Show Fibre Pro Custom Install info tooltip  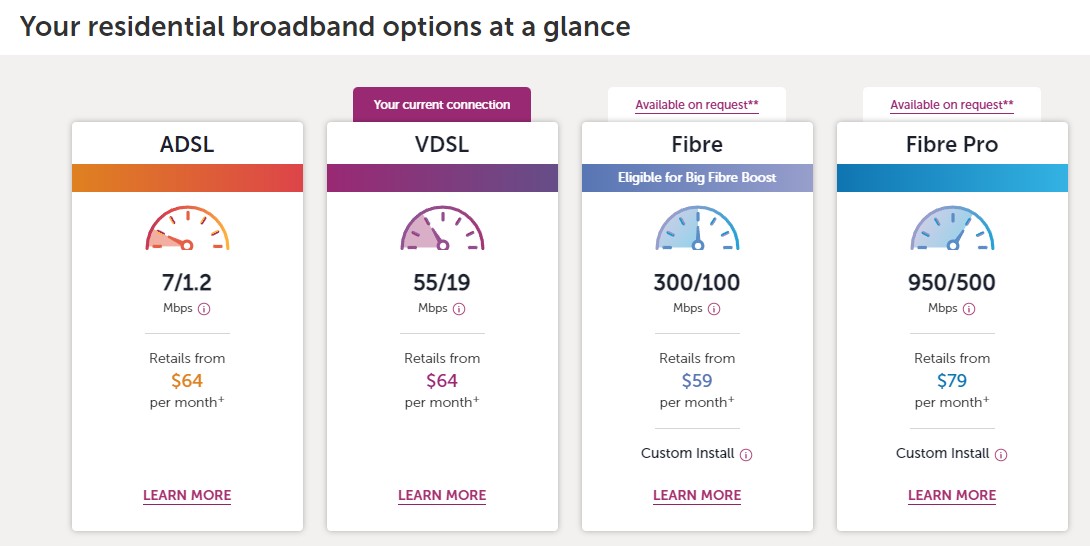pyautogui.click(x=1001, y=454)
